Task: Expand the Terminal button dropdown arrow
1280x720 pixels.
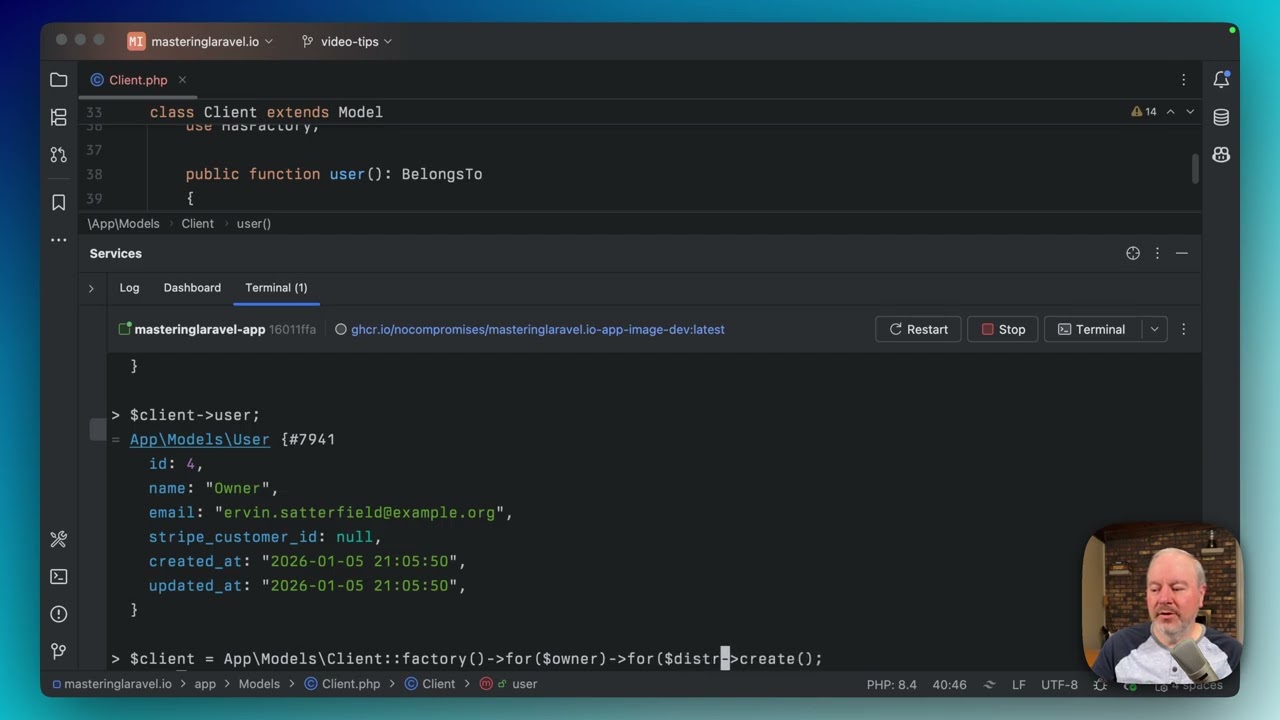Action: click(x=1154, y=329)
